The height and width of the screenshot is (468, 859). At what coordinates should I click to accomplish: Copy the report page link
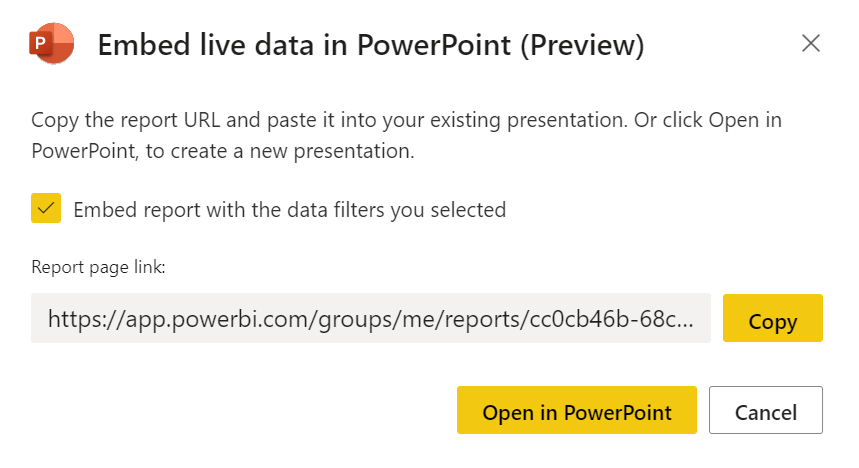tap(772, 318)
